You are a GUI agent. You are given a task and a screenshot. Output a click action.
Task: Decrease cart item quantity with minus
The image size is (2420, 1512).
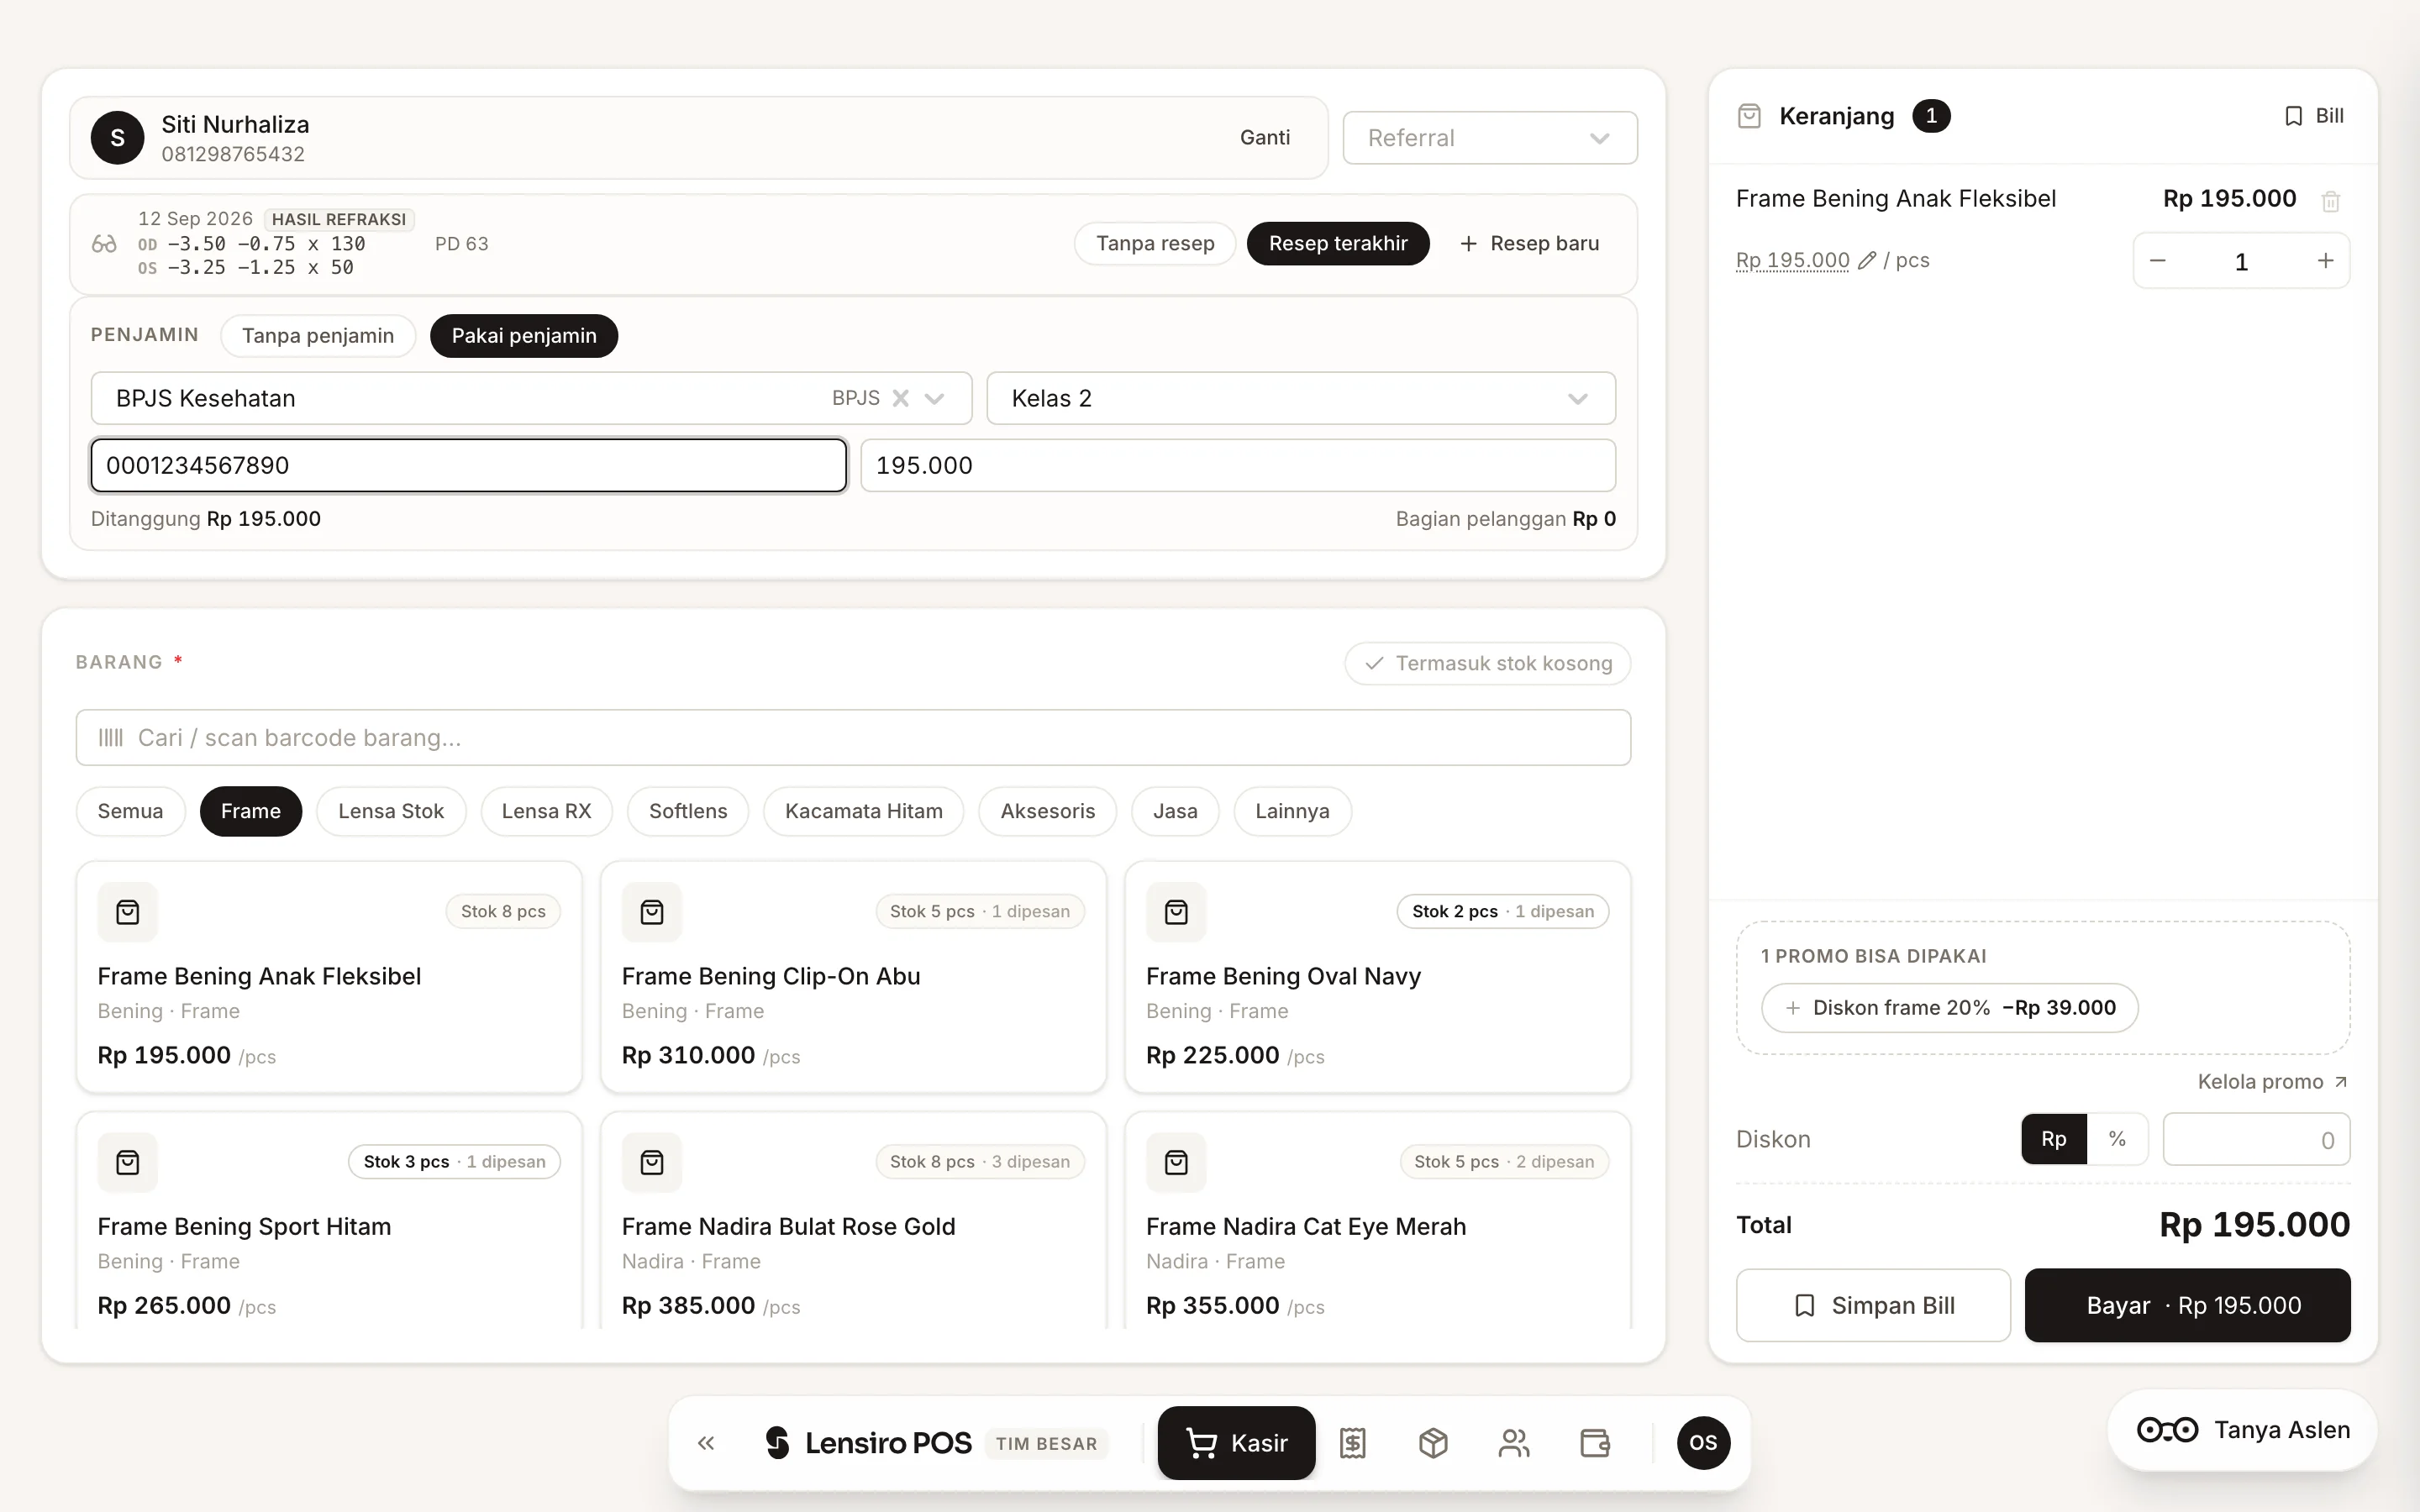pyautogui.click(x=2157, y=261)
